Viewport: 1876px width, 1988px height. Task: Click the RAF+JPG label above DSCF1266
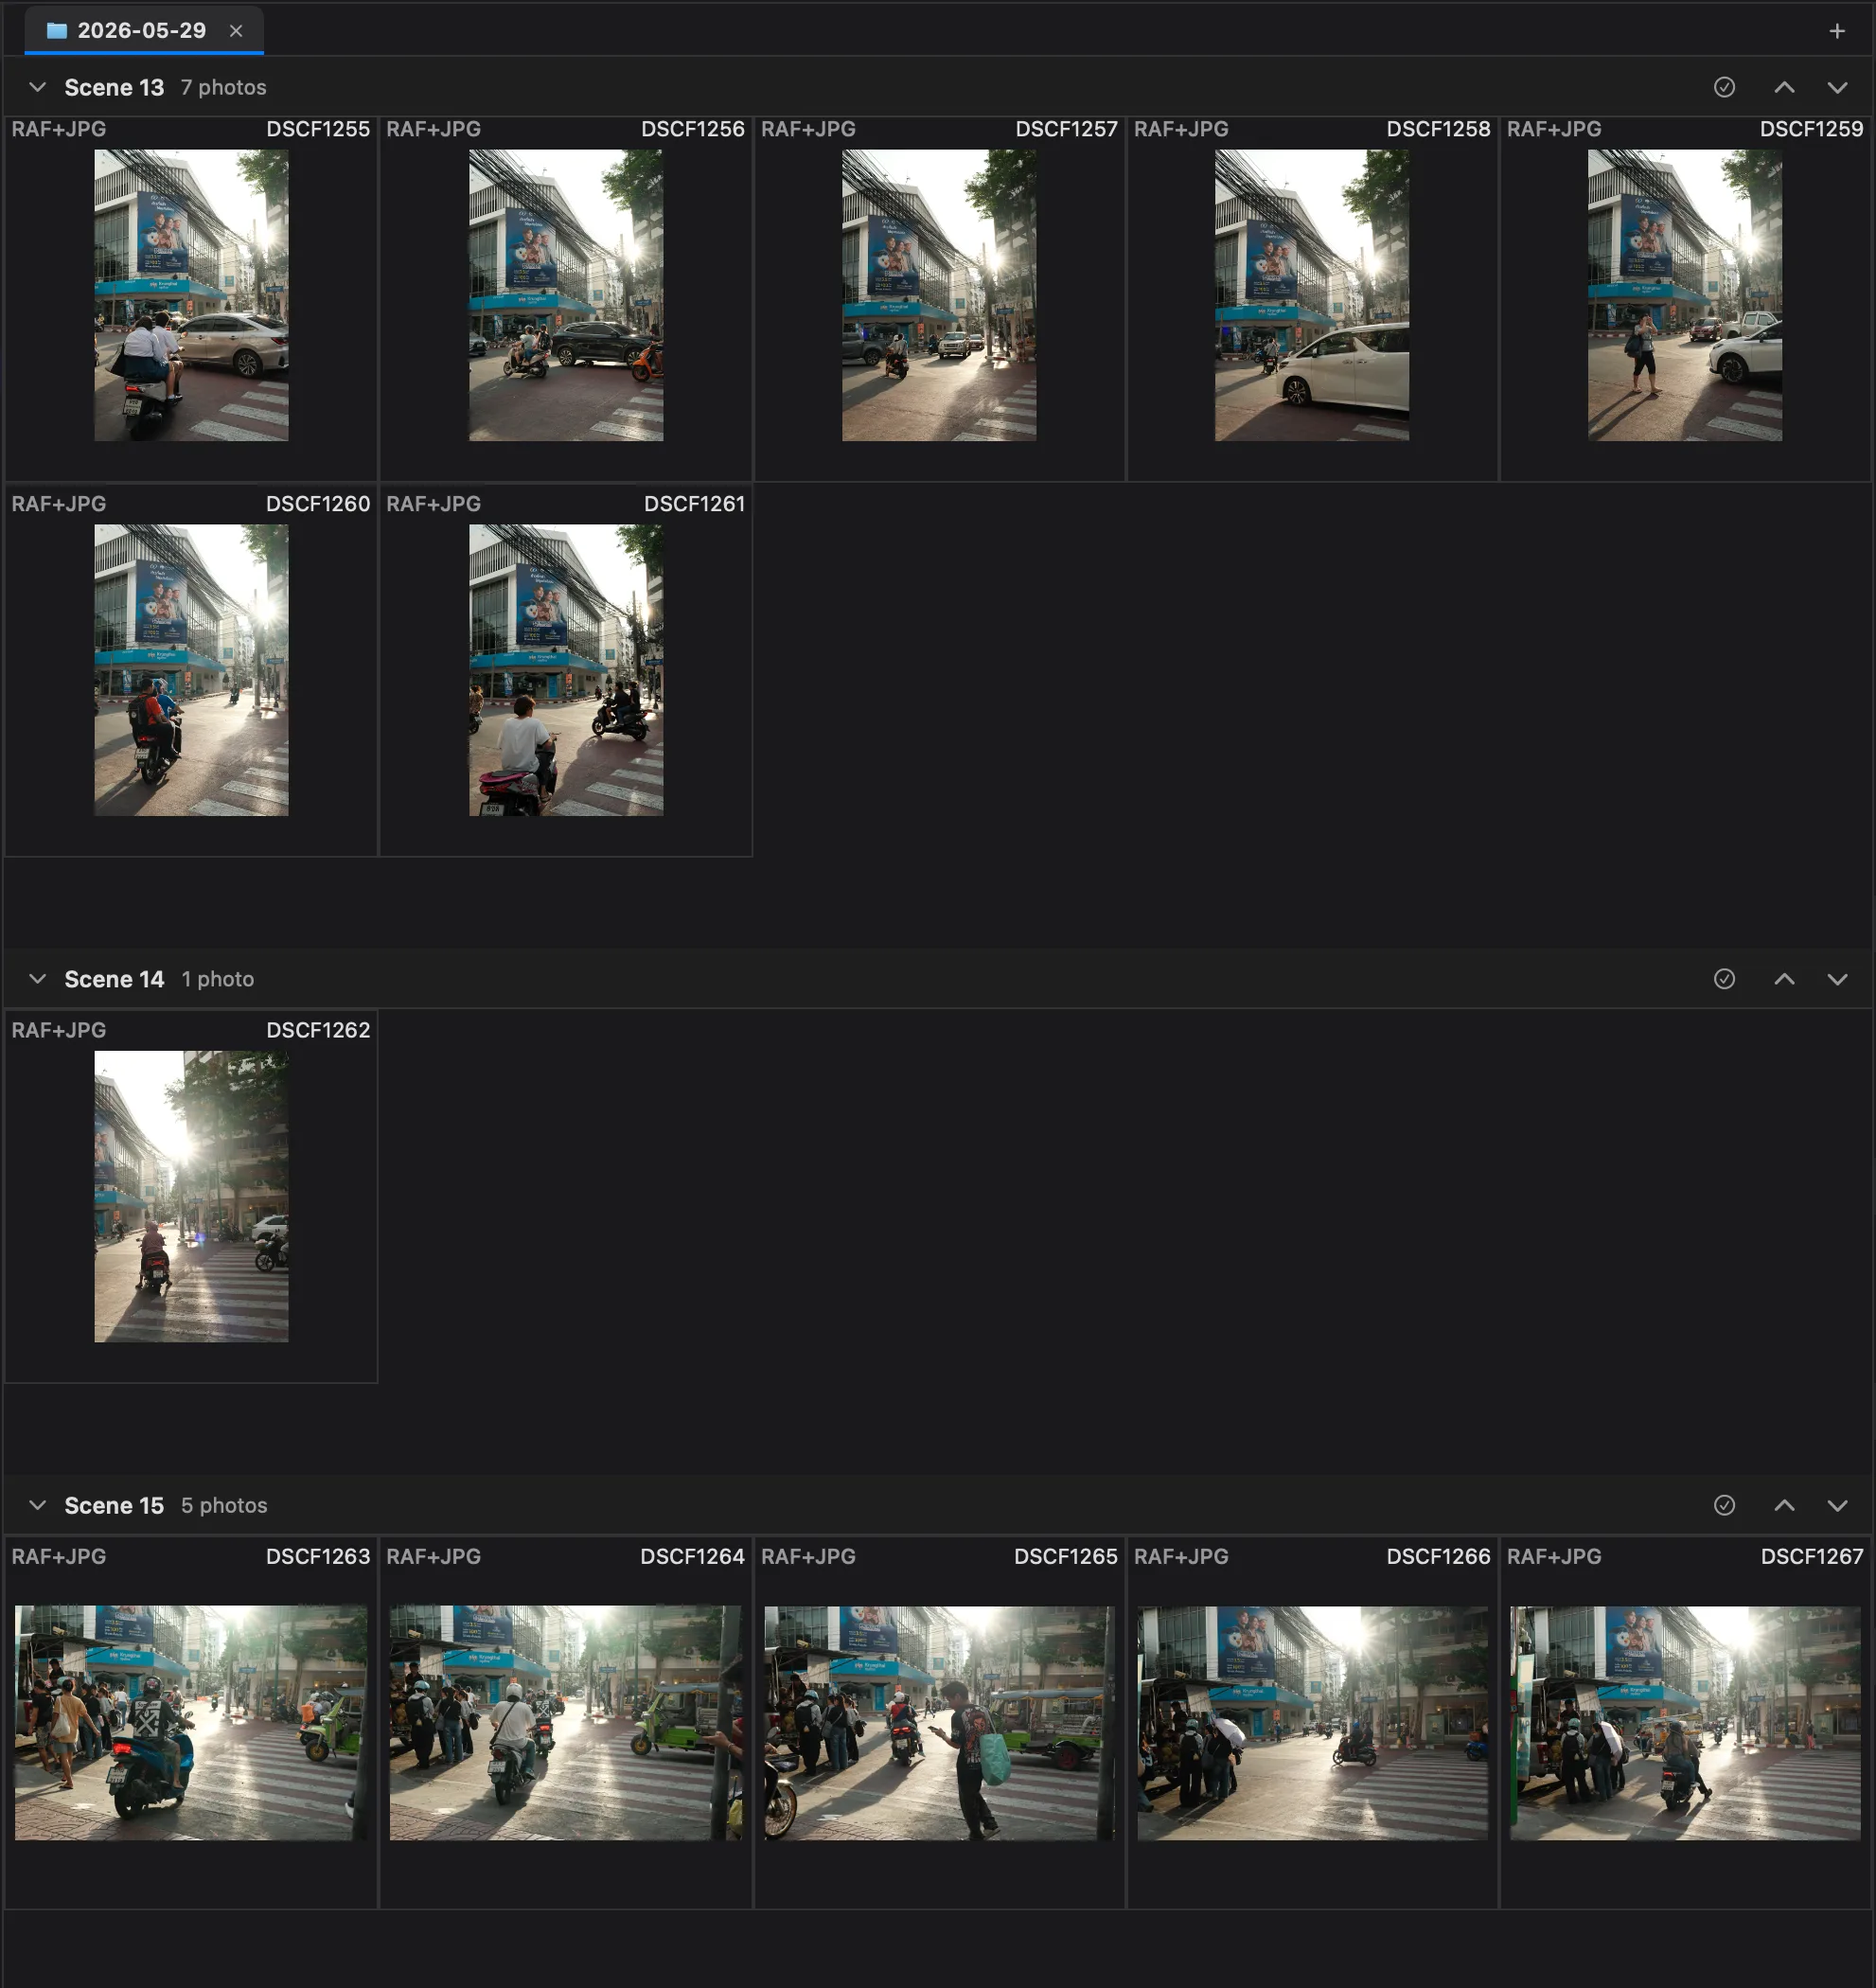(x=1181, y=1556)
